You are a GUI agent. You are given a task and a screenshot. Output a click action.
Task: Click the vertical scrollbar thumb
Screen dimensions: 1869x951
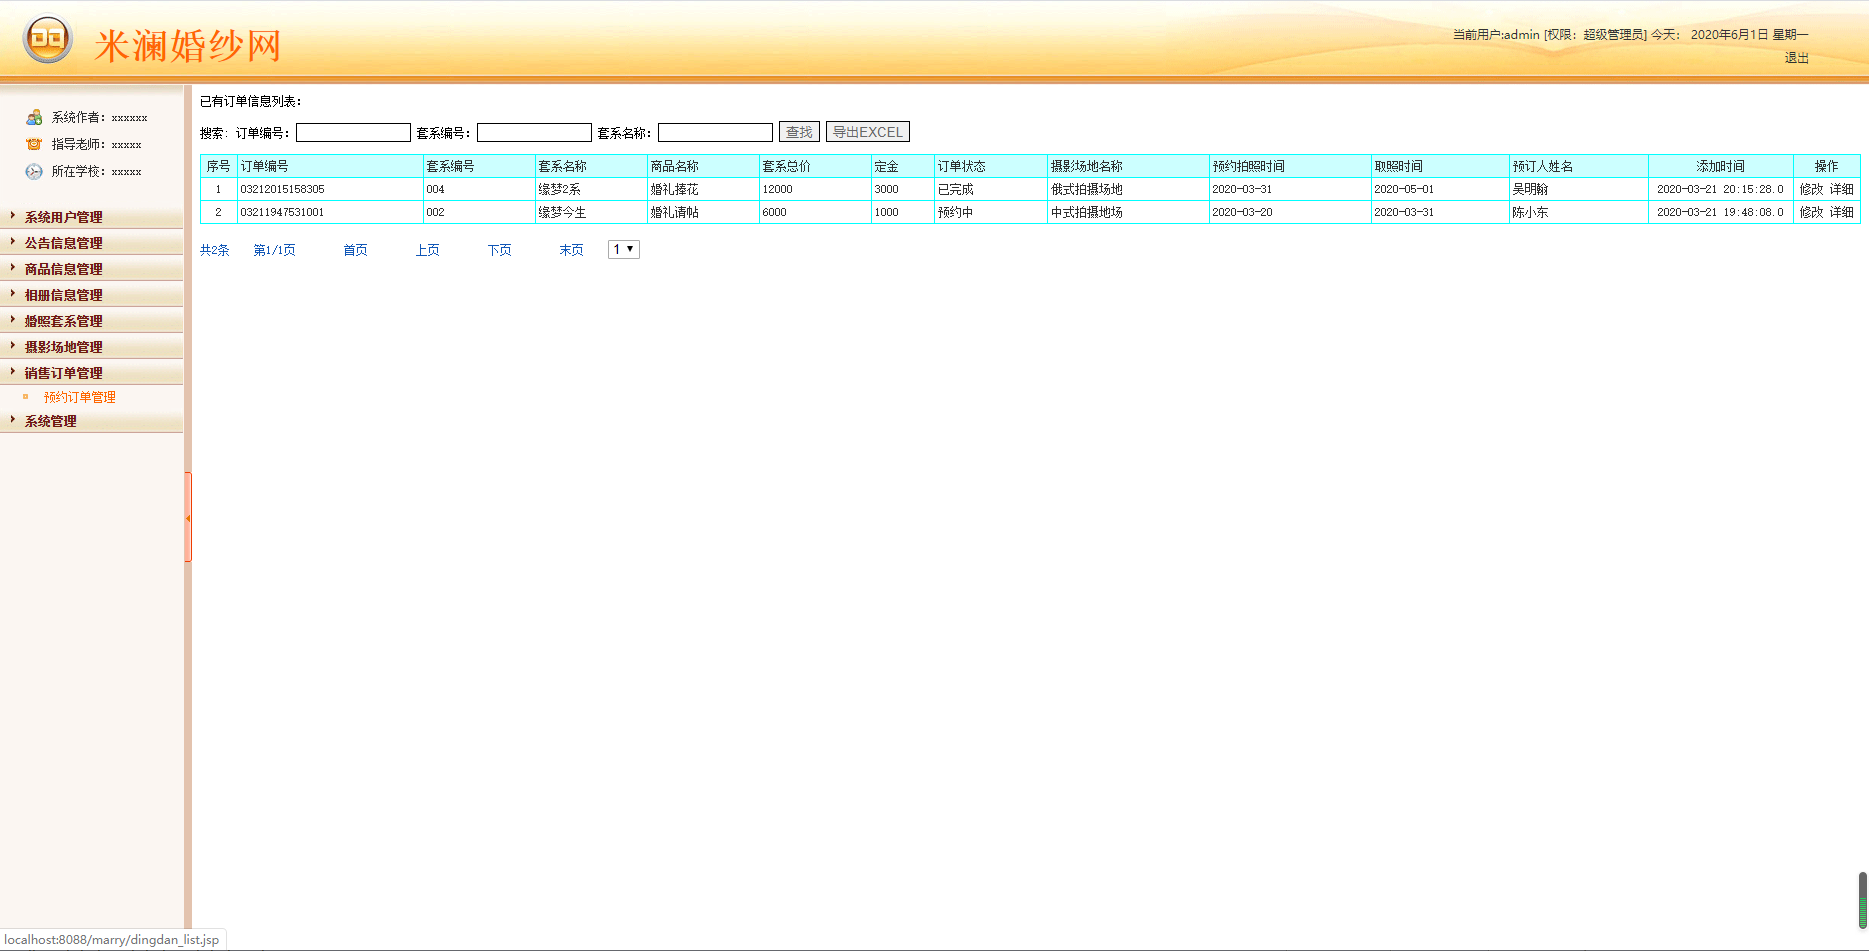(1862, 900)
